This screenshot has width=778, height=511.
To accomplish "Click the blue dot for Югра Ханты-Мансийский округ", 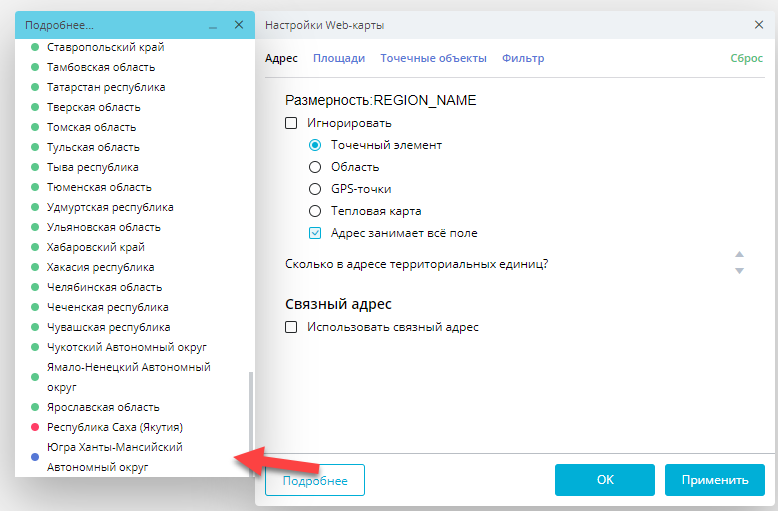I will [35, 457].
